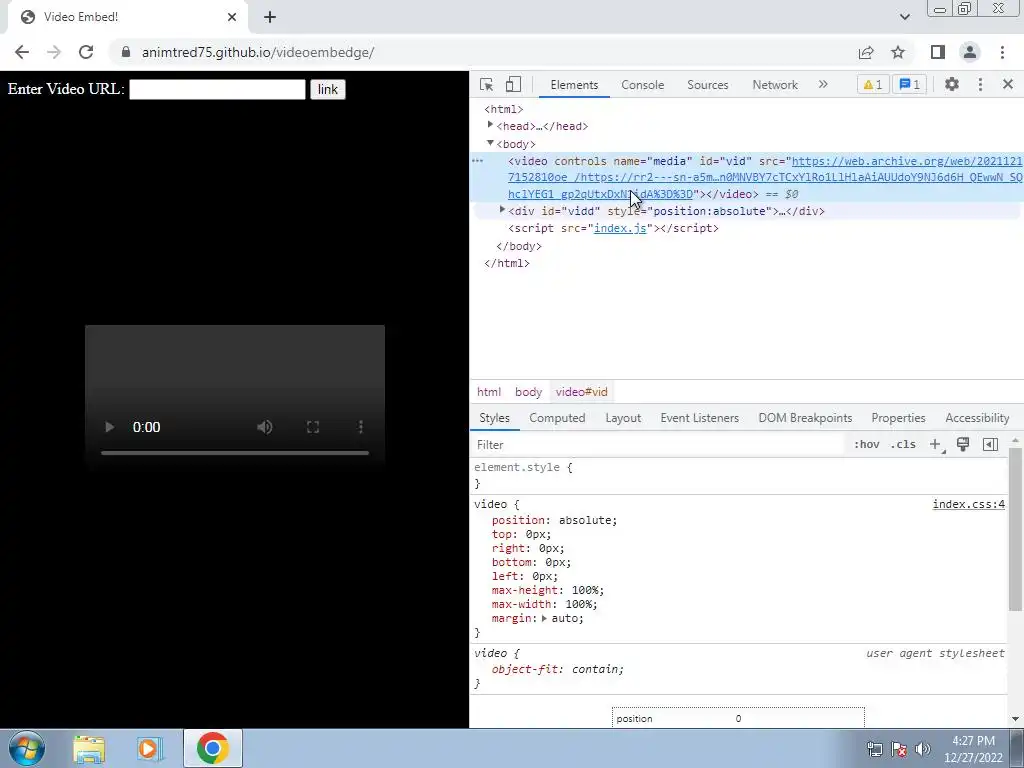Open a new browser tab
The image size is (1024, 768).
[270, 18]
